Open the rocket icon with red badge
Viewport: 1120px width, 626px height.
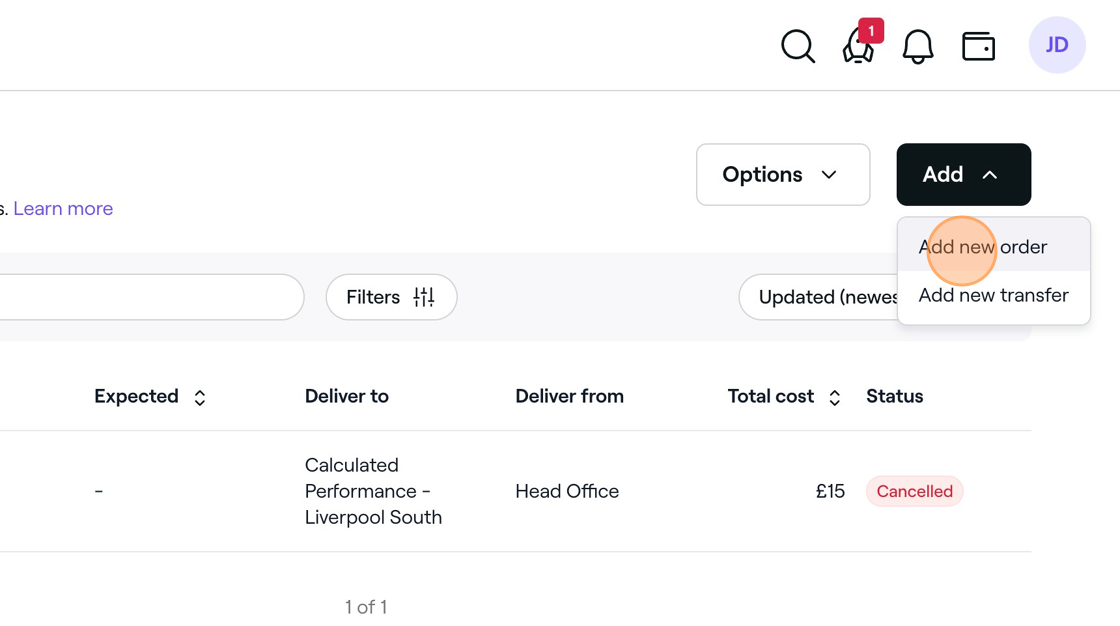[x=859, y=44]
